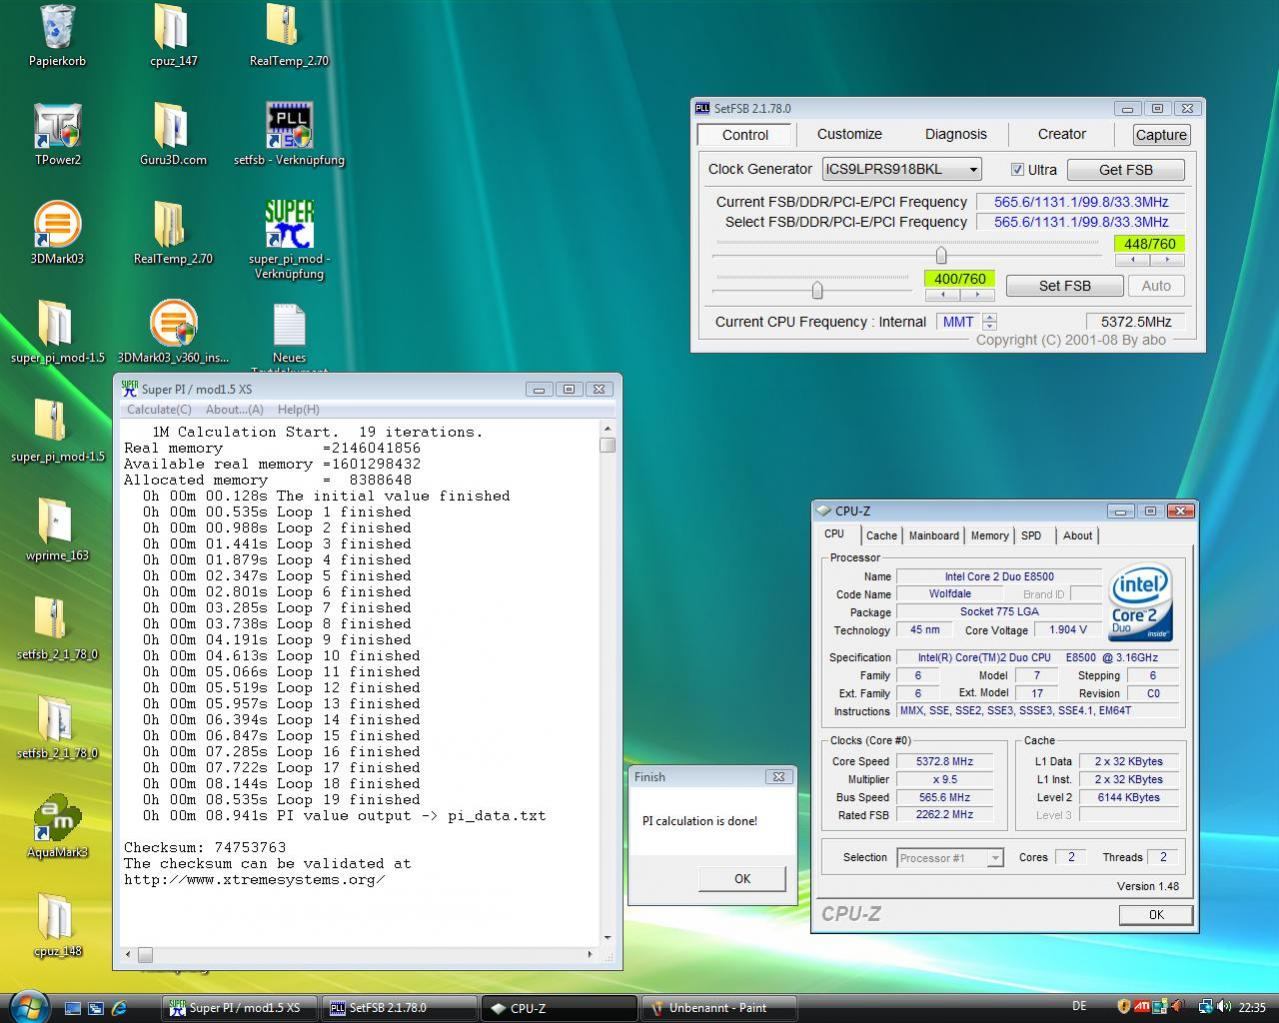
Task: Click the ATI tray icon
Action: (1141, 1007)
